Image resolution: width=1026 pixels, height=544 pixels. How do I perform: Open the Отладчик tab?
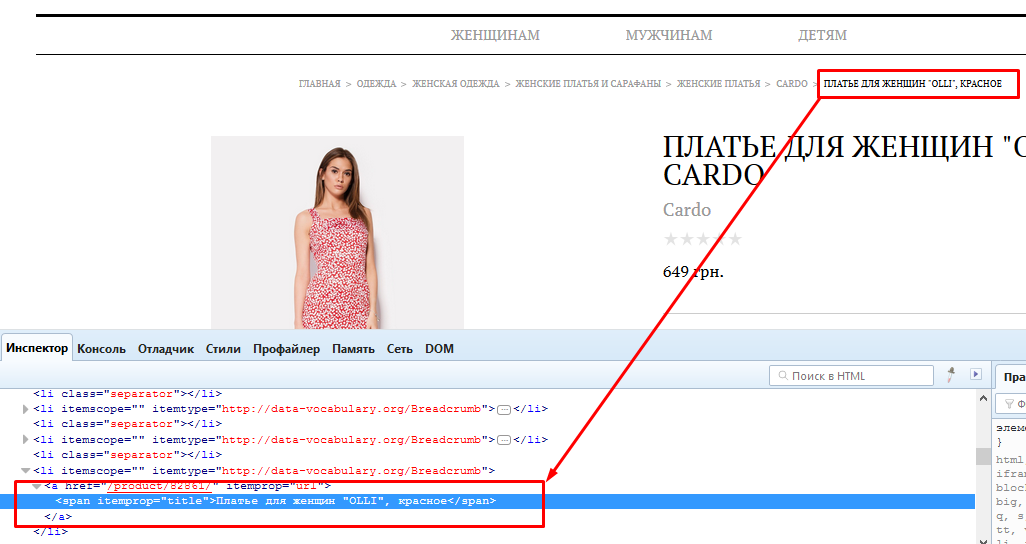click(166, 349)
